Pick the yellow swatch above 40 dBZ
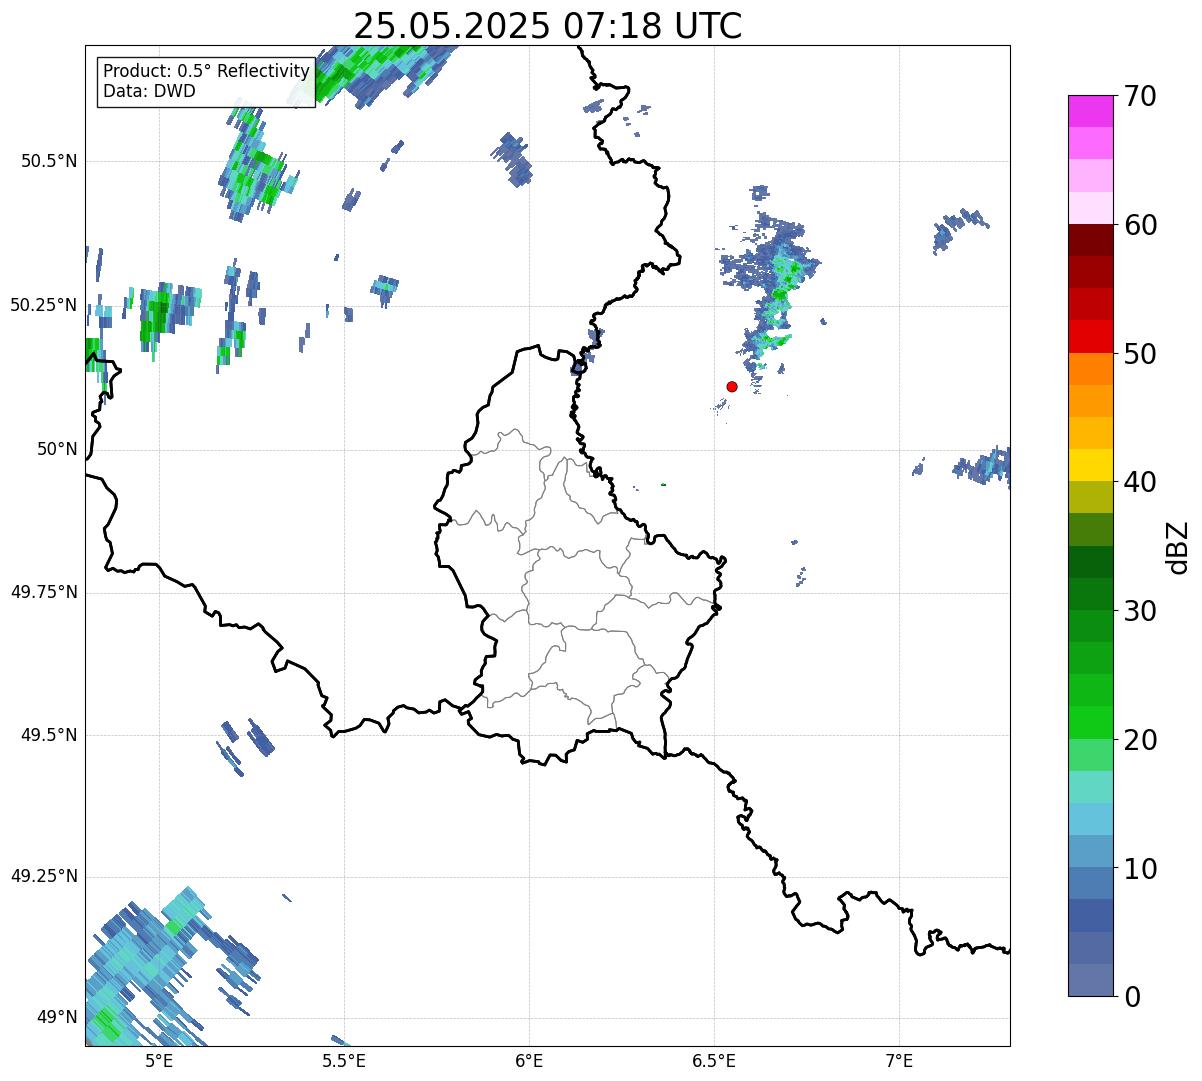This screenshot has height=1081, width=1202. pyautogui.click(x=1091, y=465)
